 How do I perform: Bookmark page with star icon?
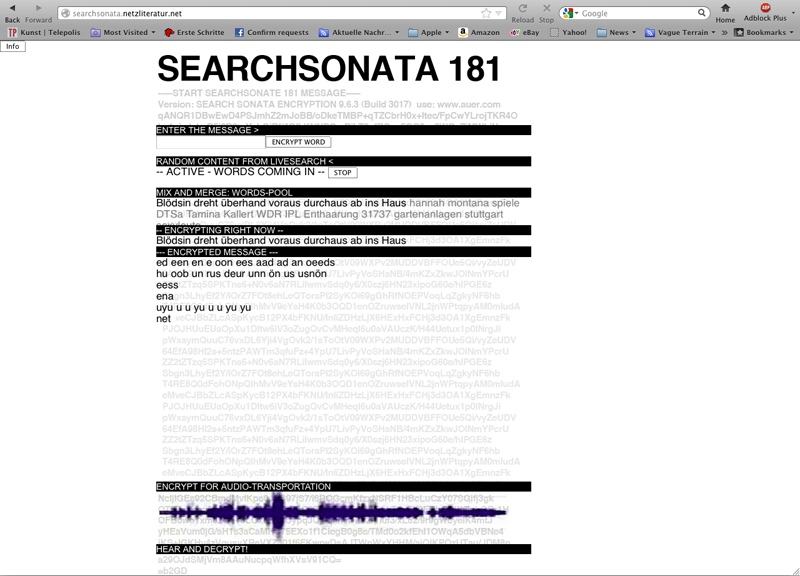[487, 13]
